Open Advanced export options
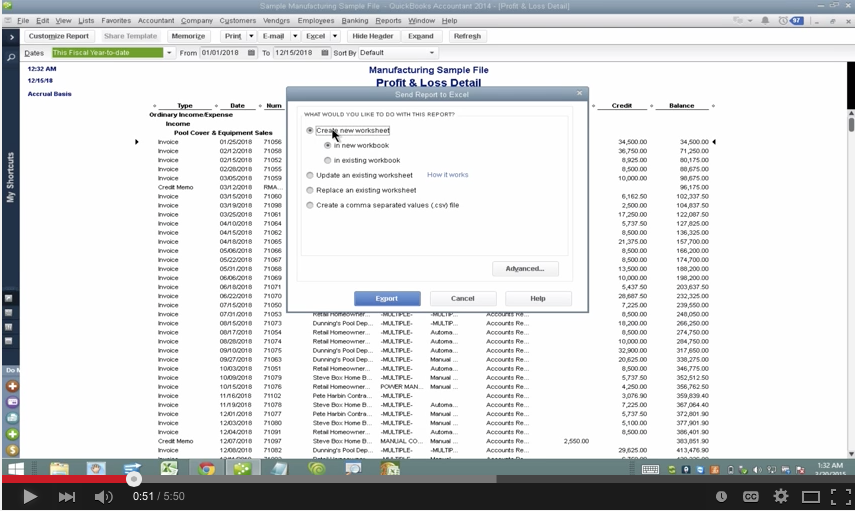 [x=525, y=269]
